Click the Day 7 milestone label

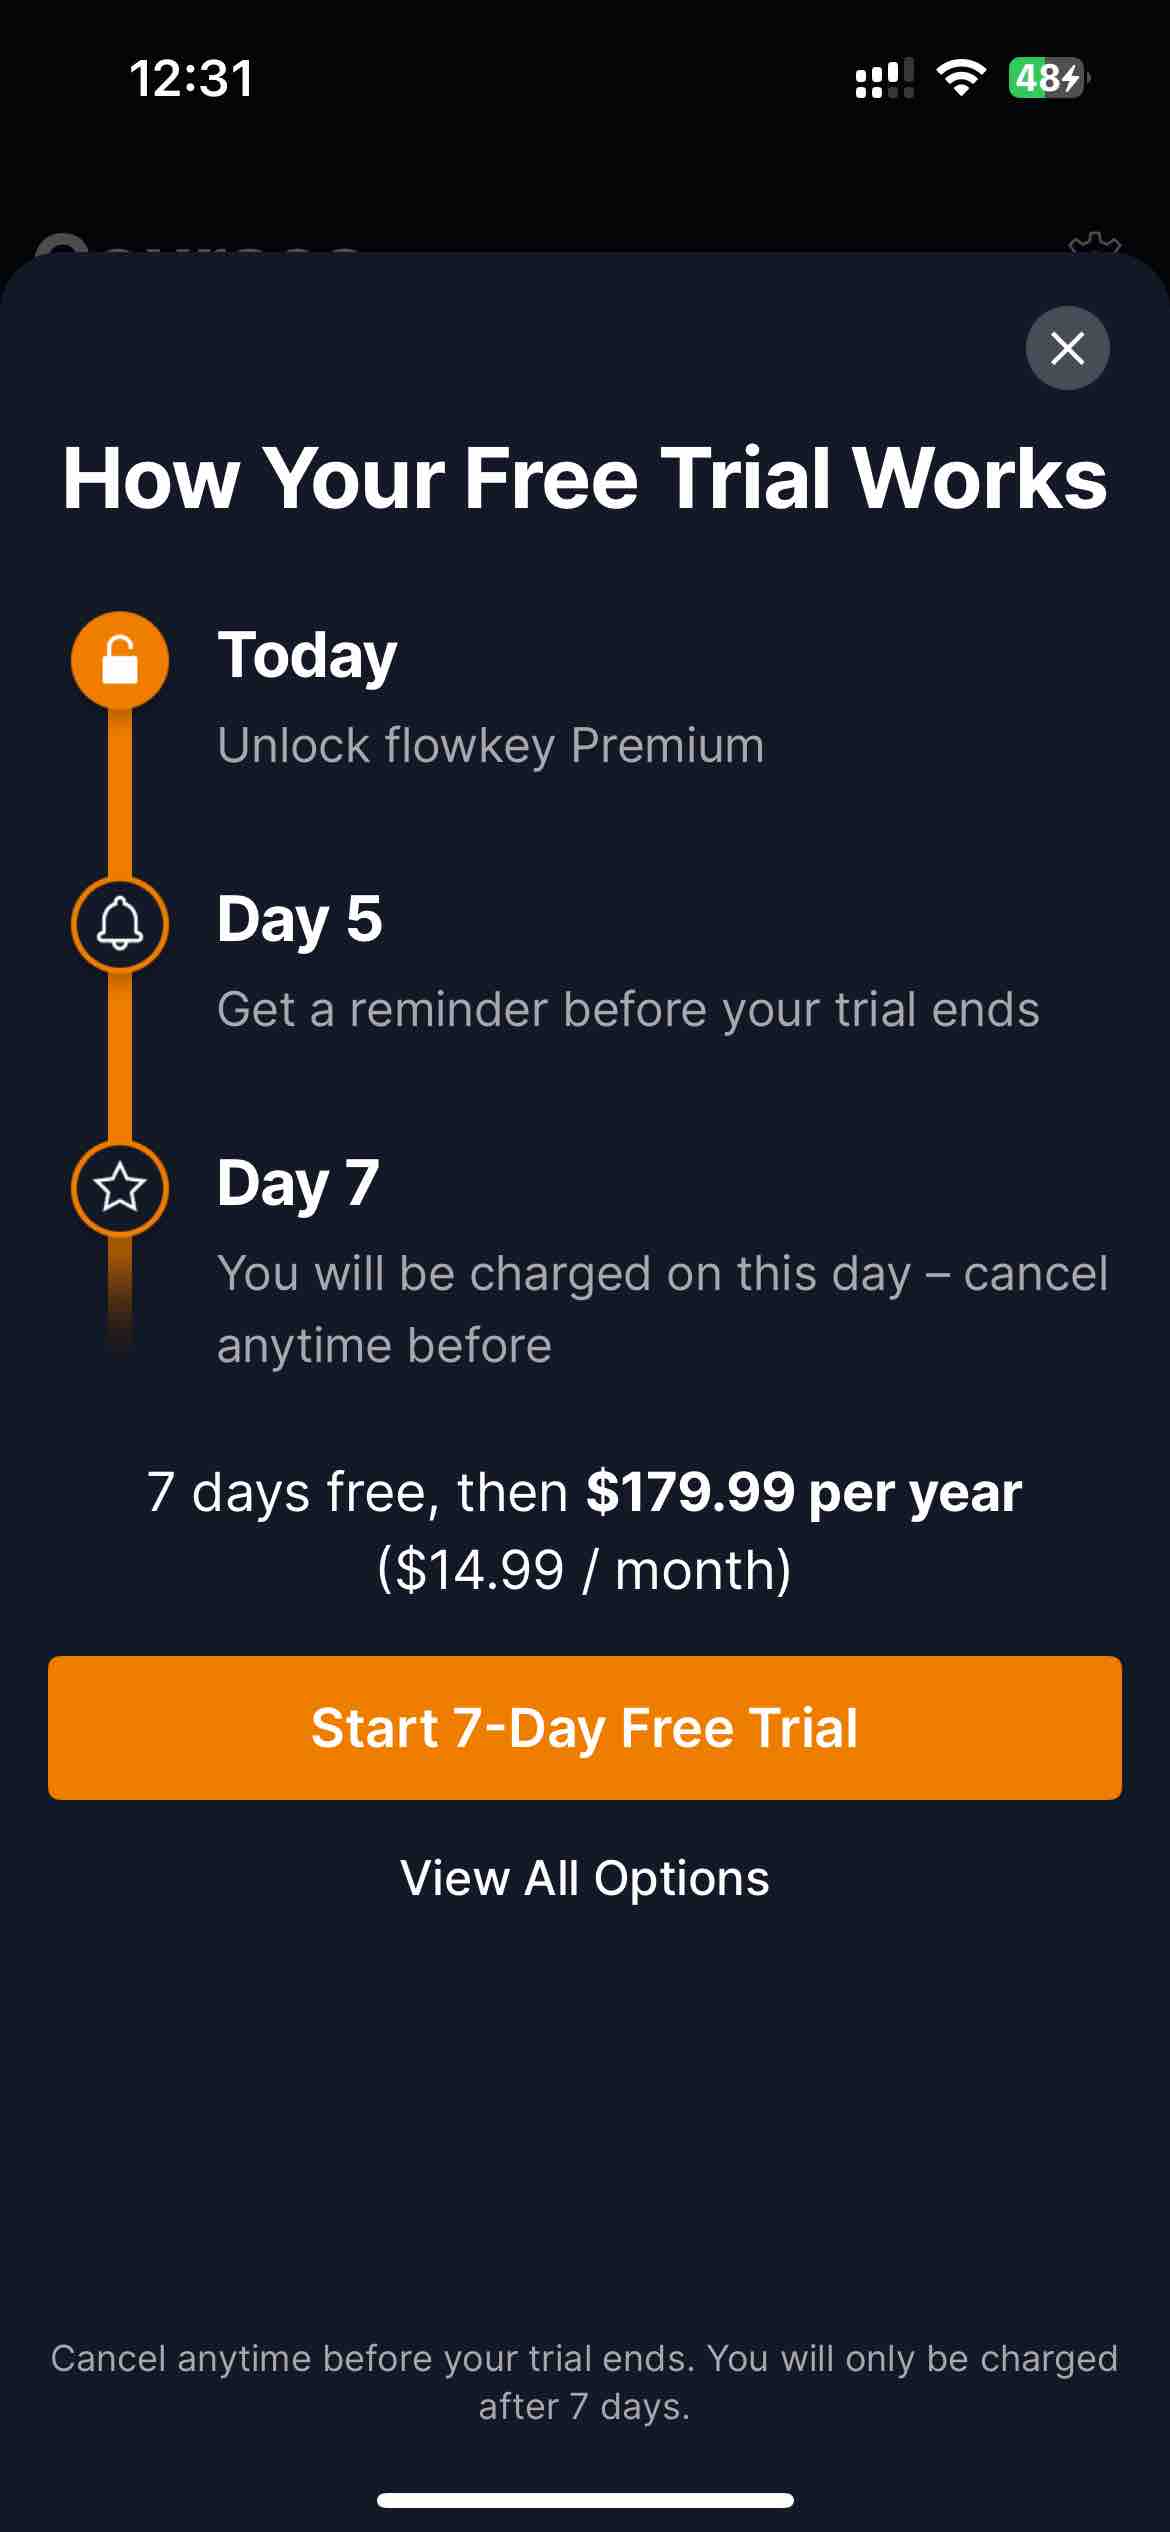[296, 1185]
